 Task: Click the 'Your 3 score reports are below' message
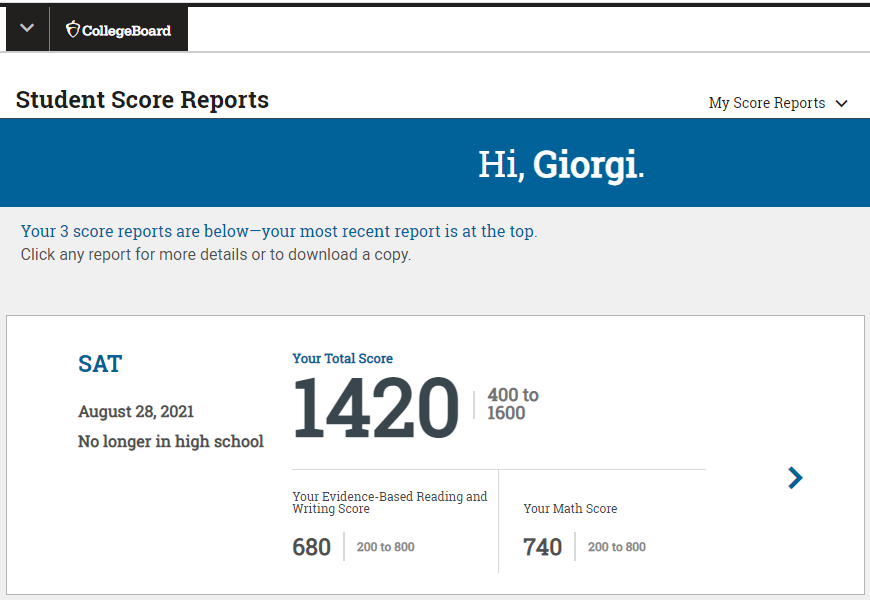pyautogui.click(x=278, y=231)
